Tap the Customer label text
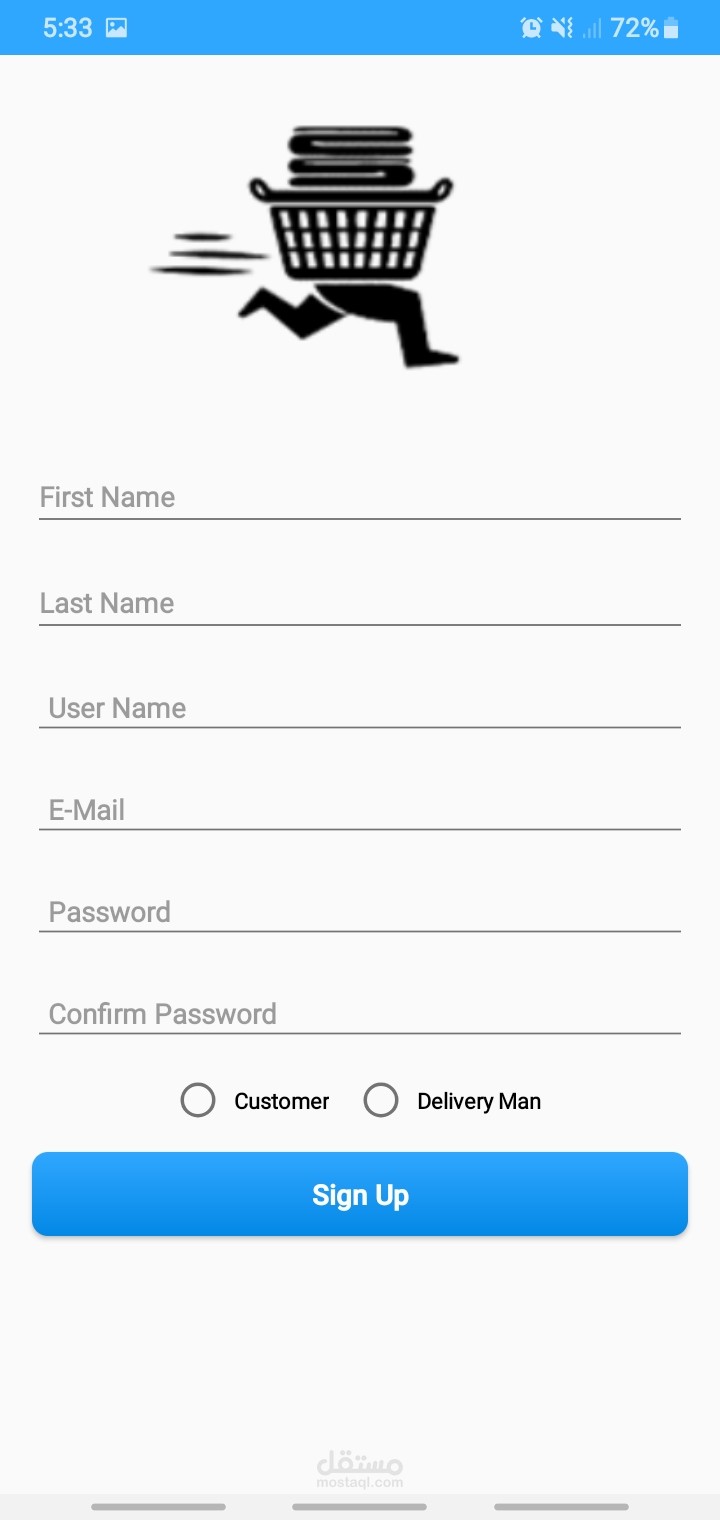The width and height of the screenshot is (720, 1520). point(281,1101)
